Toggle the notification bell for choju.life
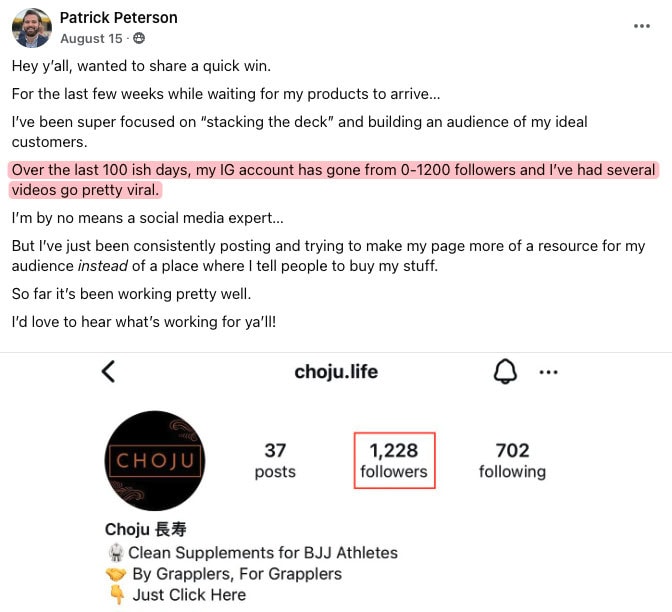Image resolution: width=672 pixels, height=612 pixels. pos(505,371)
